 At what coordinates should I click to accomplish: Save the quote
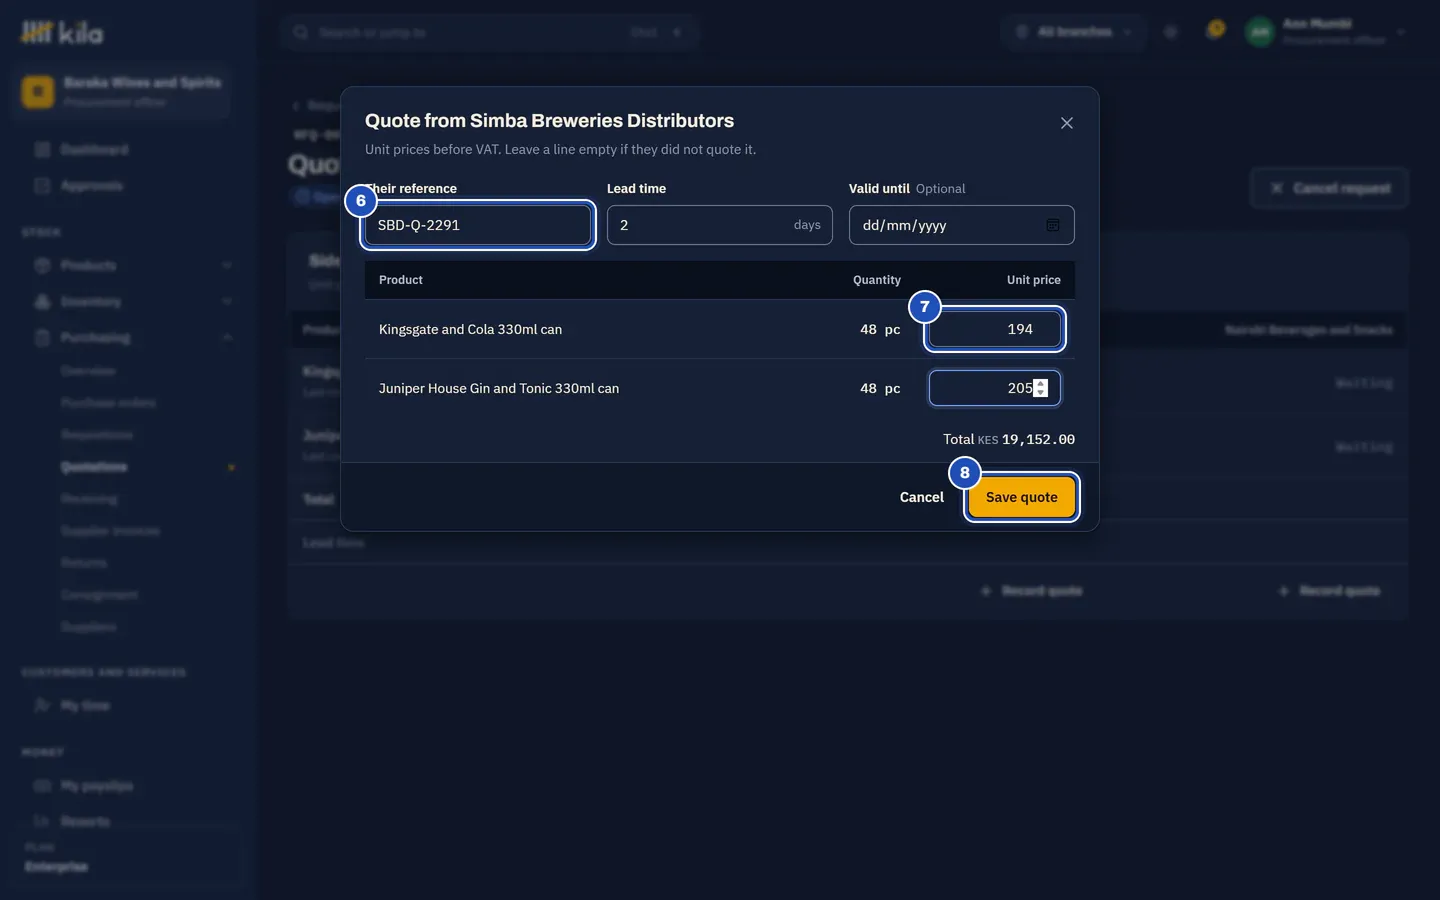click(x=1022, y=497)
